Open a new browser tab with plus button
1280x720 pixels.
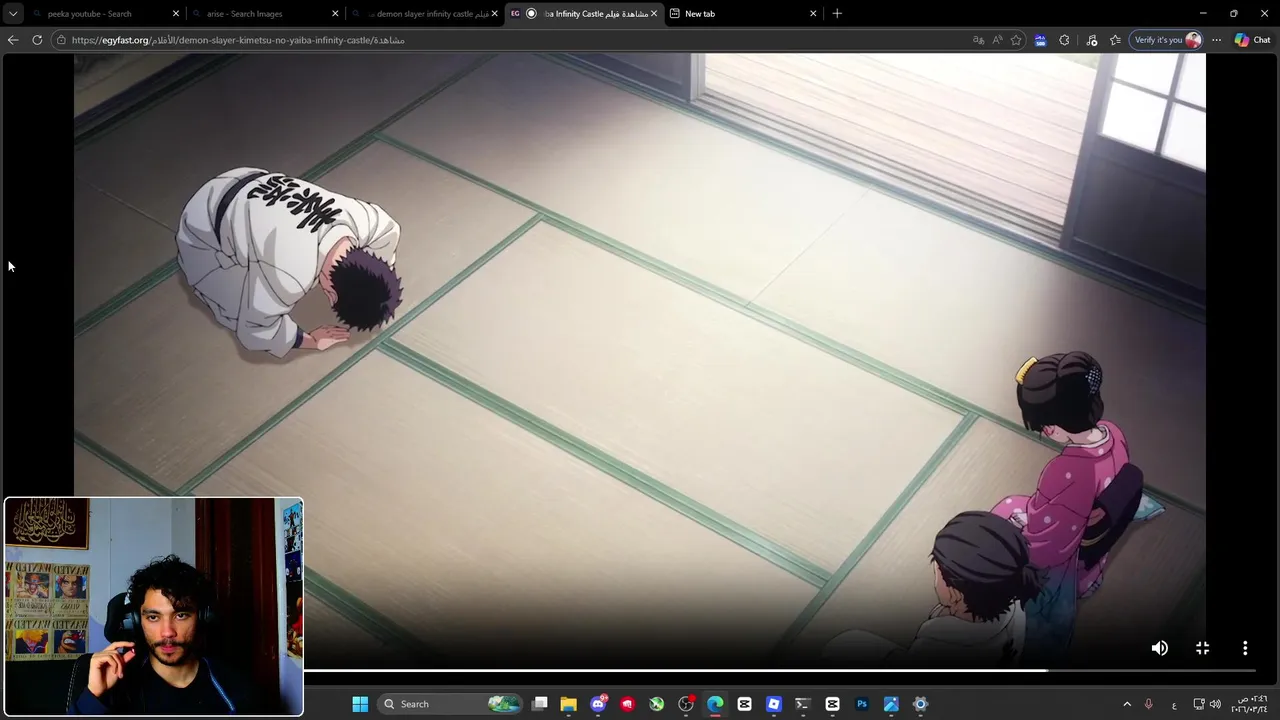(837, 14)
